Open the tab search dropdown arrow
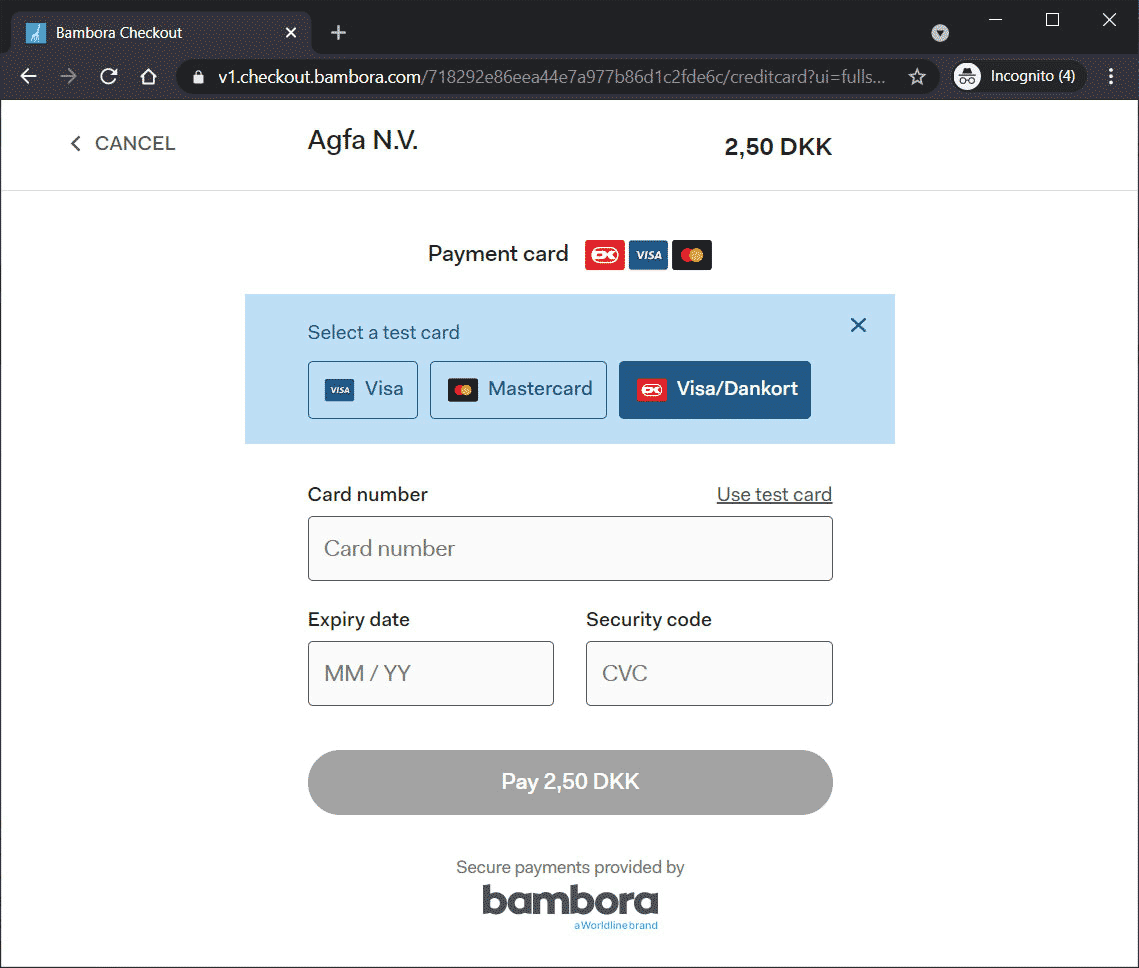Image resolution: width=1139 pixels, height=968 pixels. pos(940,33)
